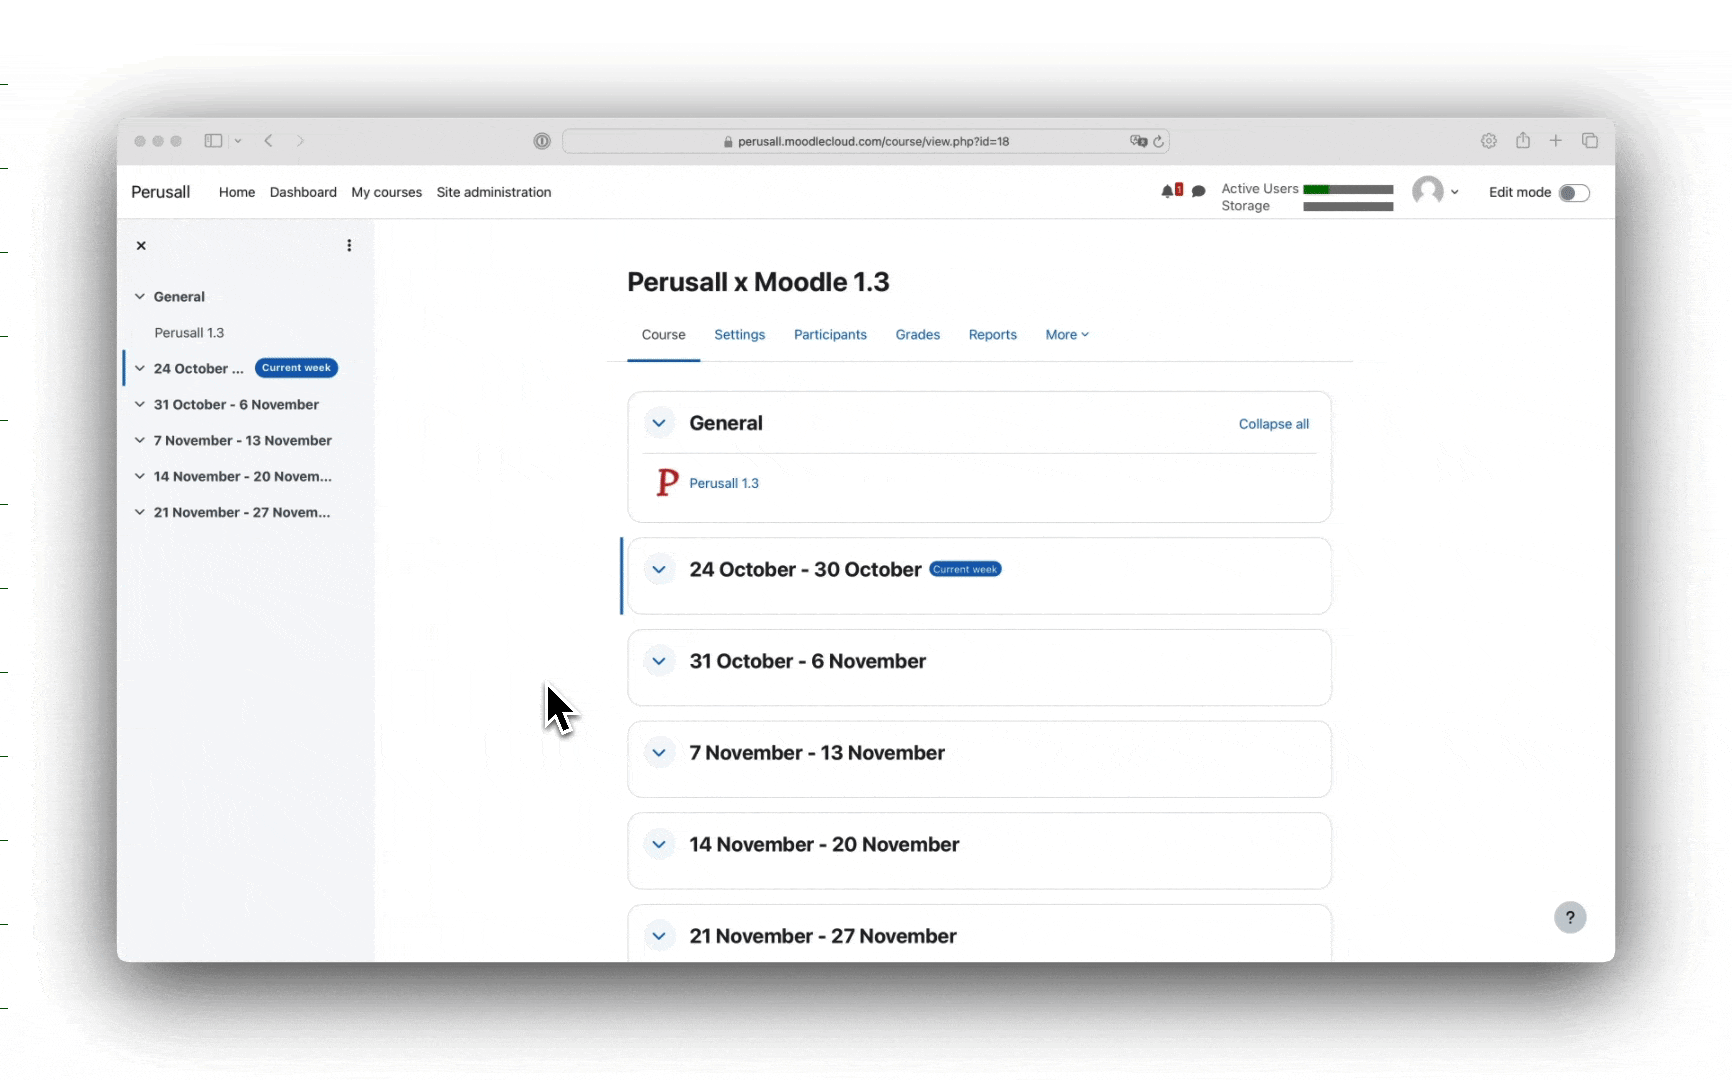Screen dimensions: 1732x1080
Task: Click the Collapse all link
Action: [1273, 424]
